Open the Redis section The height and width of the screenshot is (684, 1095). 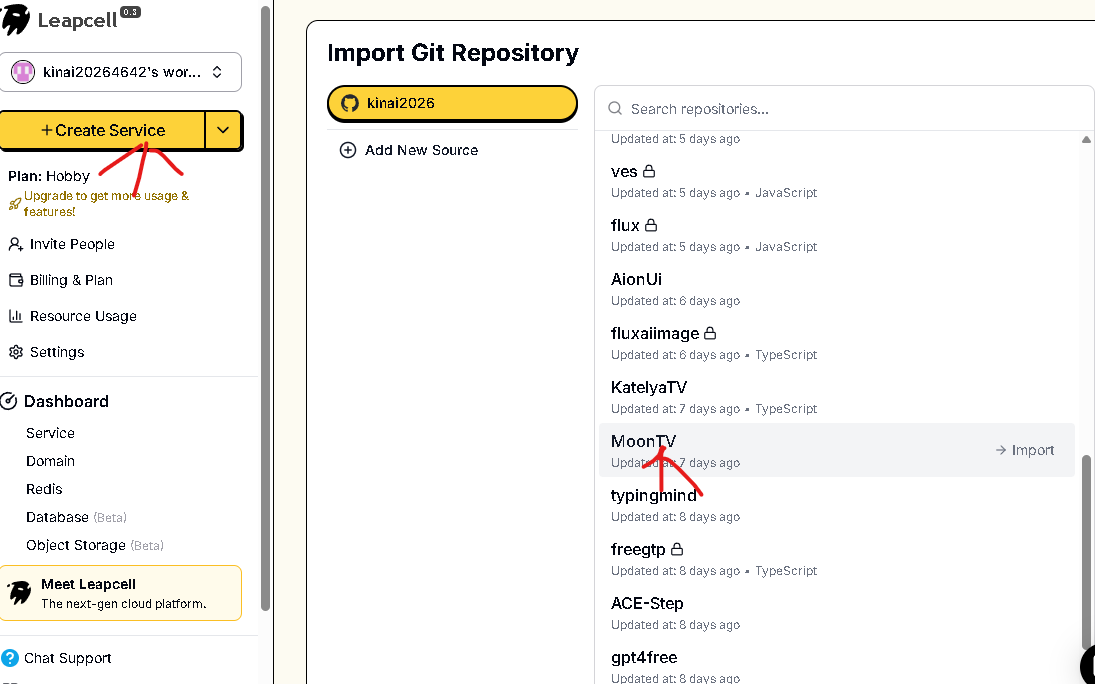click(x=44, y=489)
